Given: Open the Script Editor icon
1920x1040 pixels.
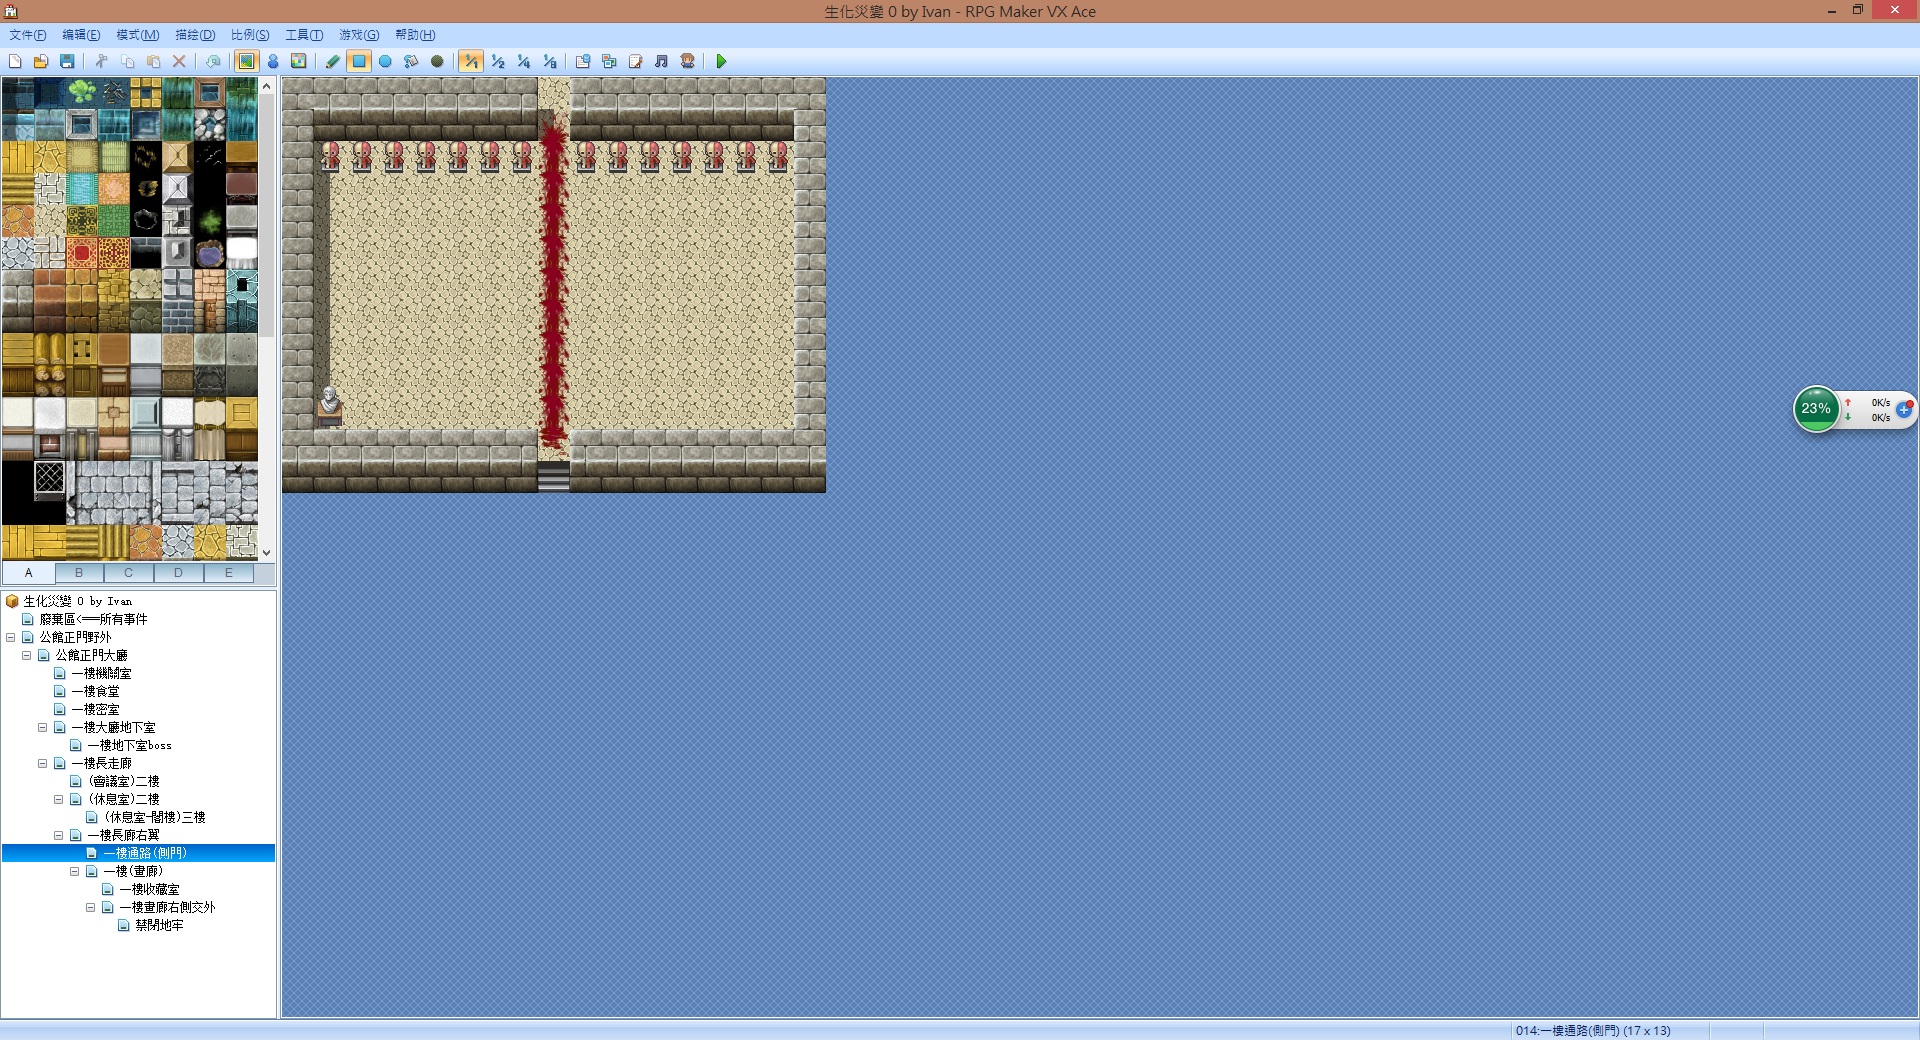Looking at the screenshot, I should click(x=635, y=61).
